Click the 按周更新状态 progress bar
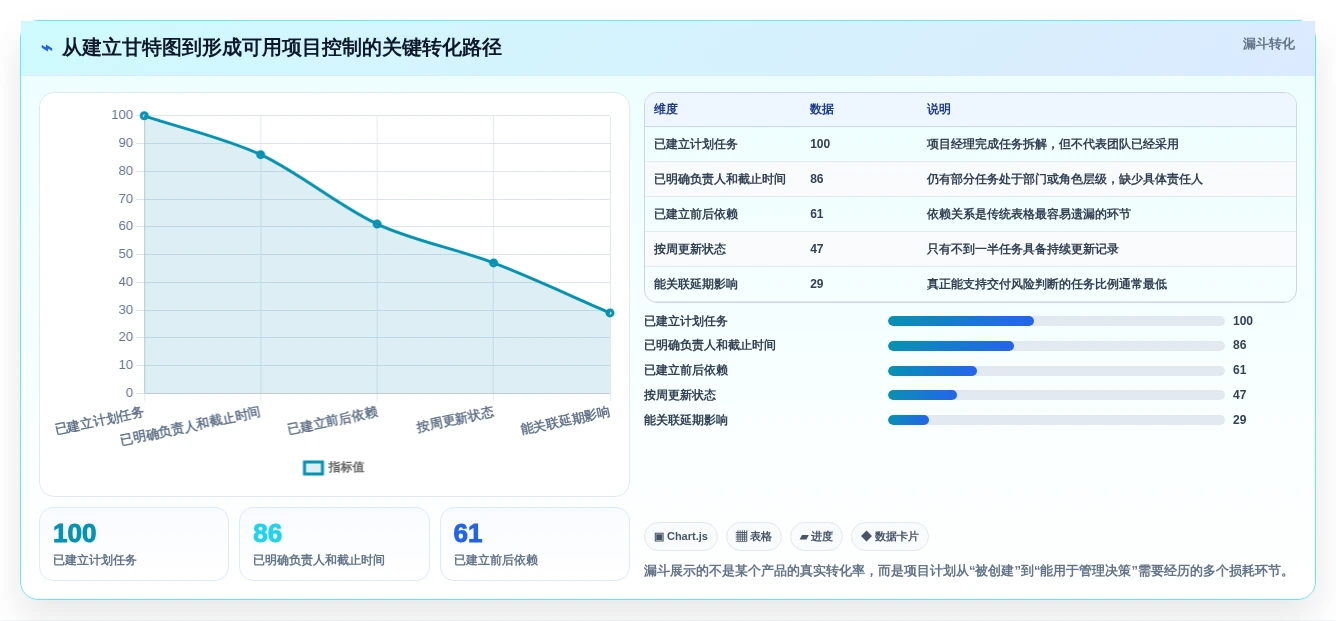The width and height of the screenshot is (1336, 621). [x=1056, y=395]
